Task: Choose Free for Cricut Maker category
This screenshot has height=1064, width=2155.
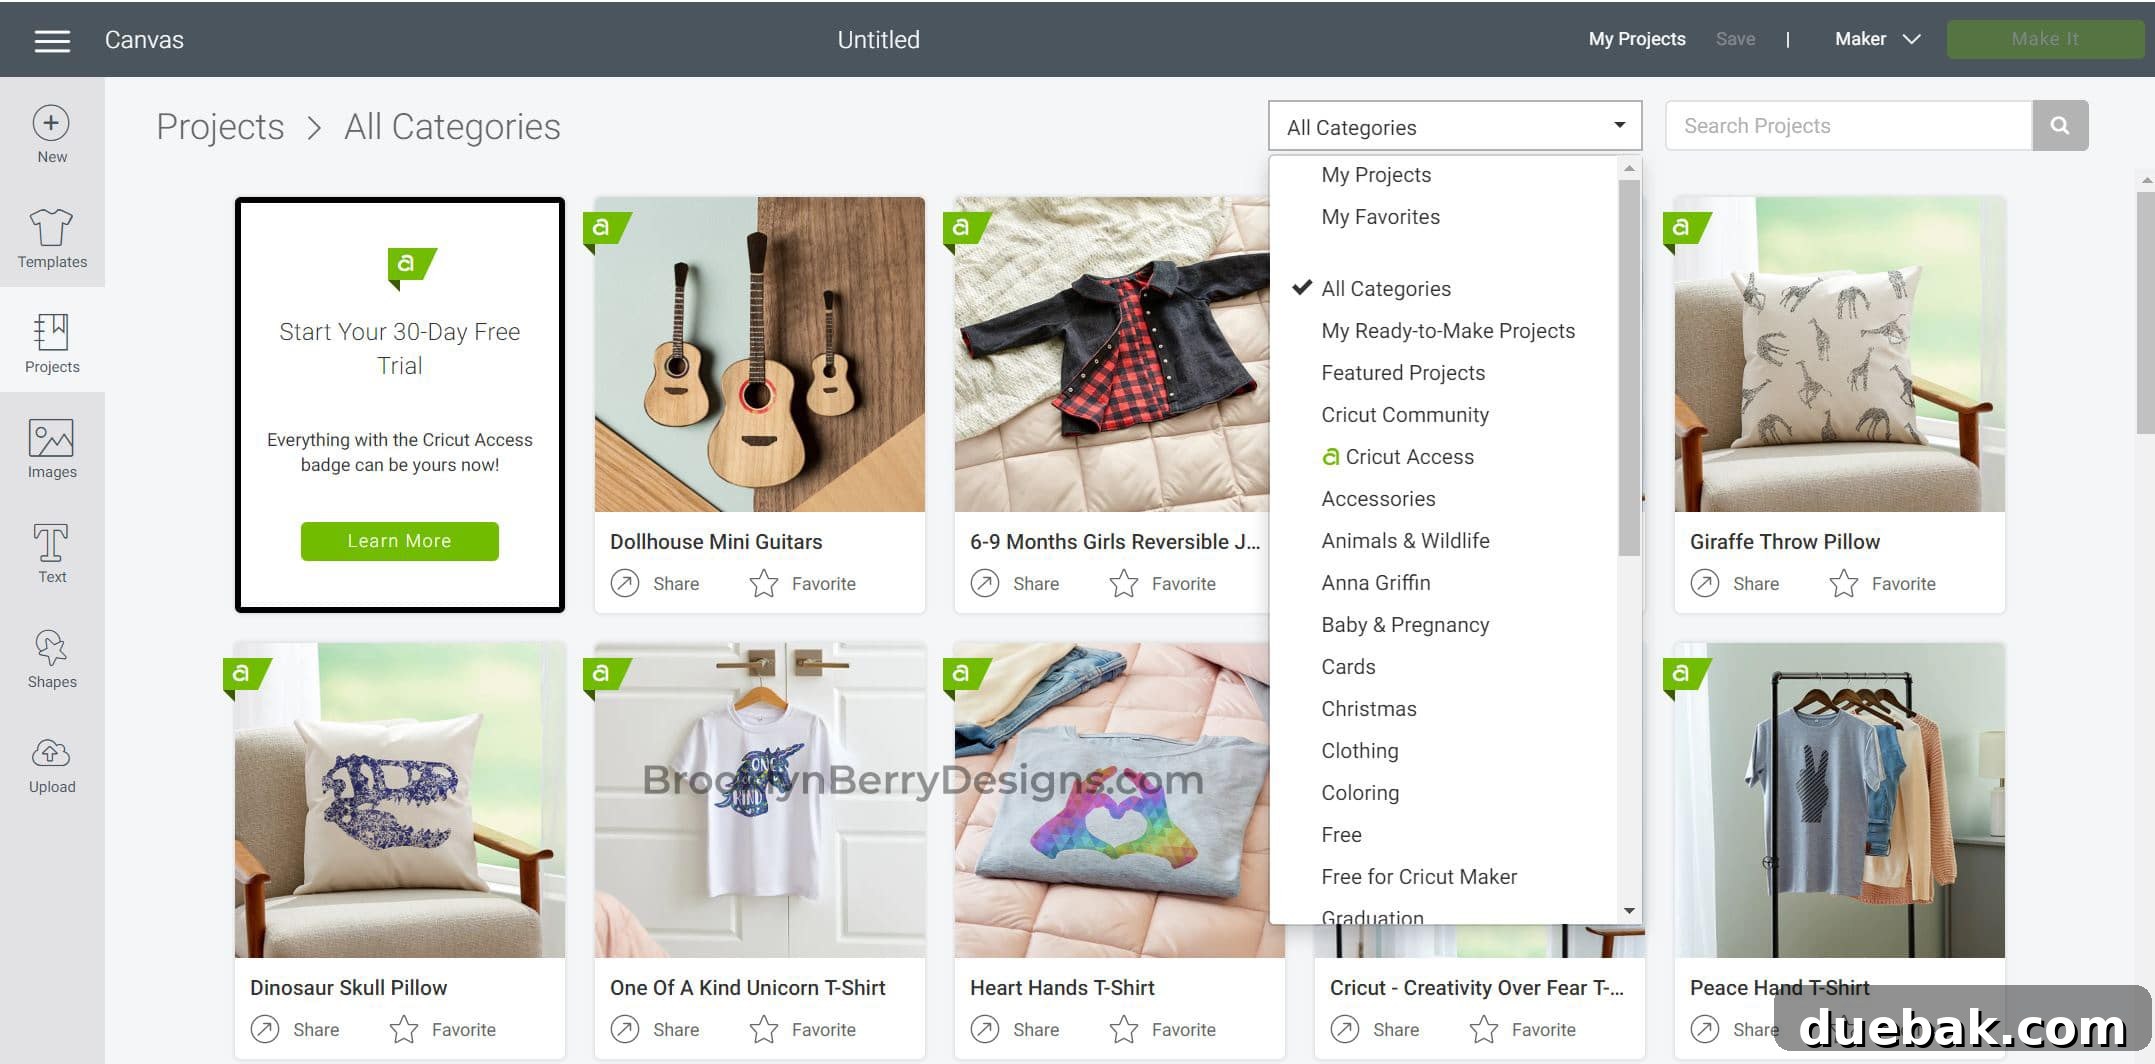Action: [x=1419, y=877]
